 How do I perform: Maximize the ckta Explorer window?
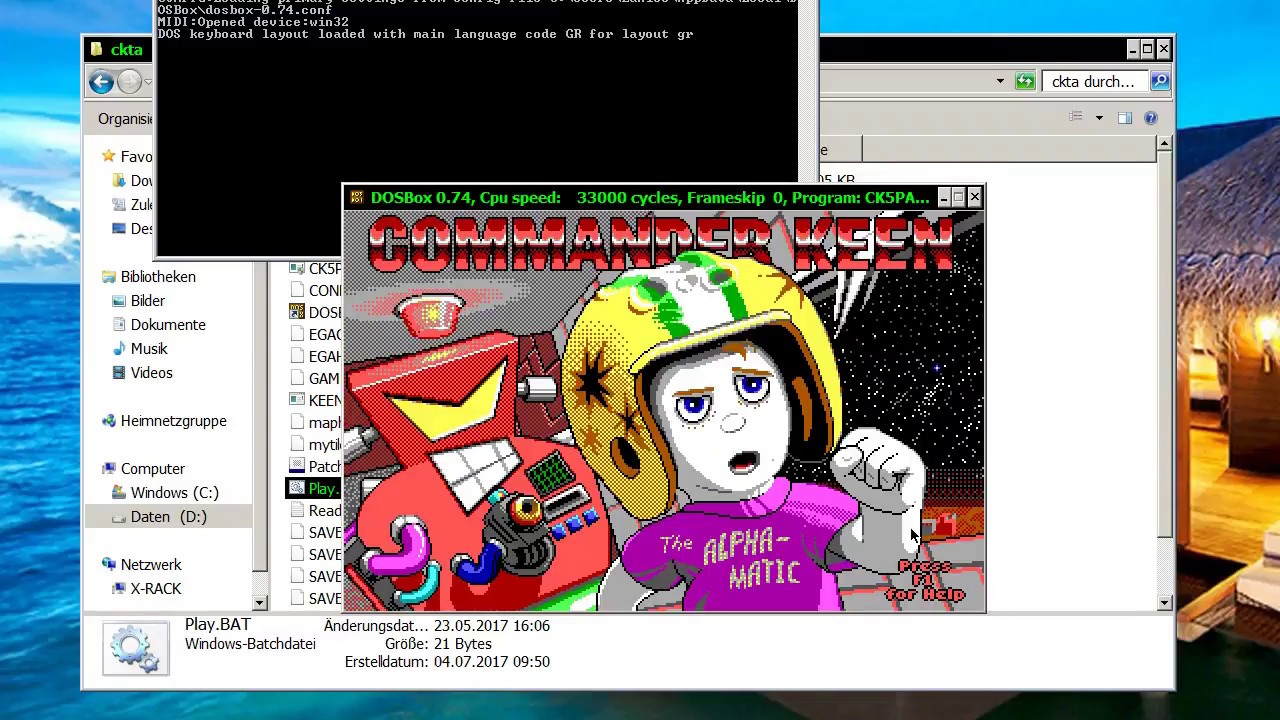pos(1148,49)
